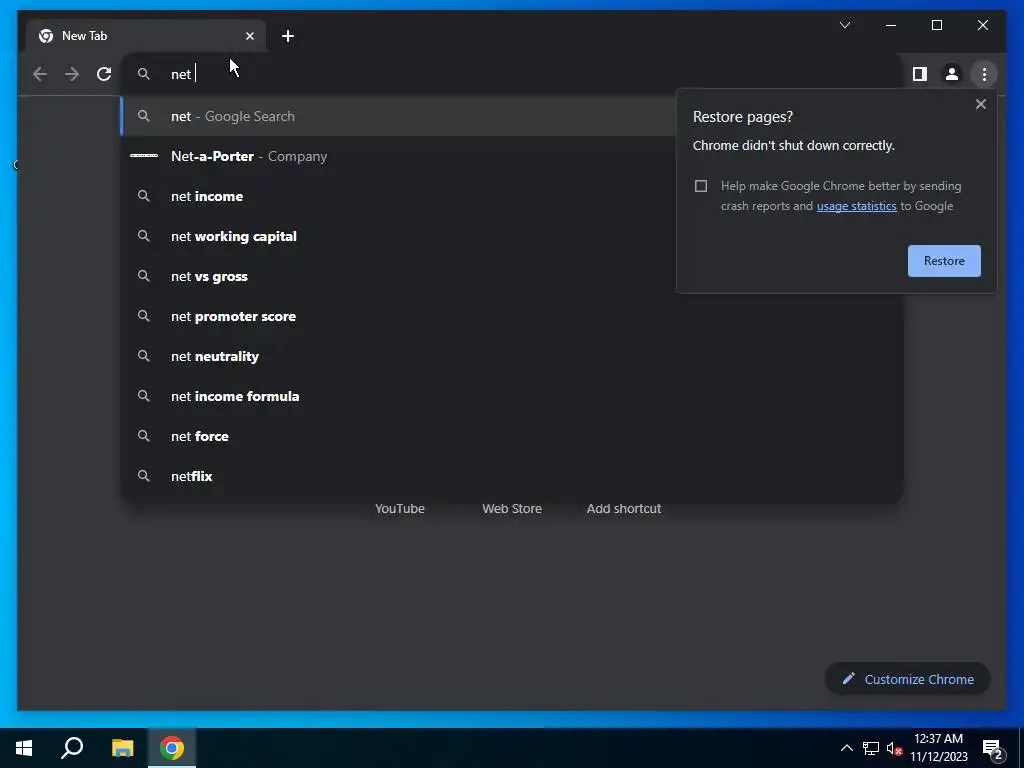Screen dimensions: 1024x768
Task: Expand the tab search chevron
Action: click(844, 25)
